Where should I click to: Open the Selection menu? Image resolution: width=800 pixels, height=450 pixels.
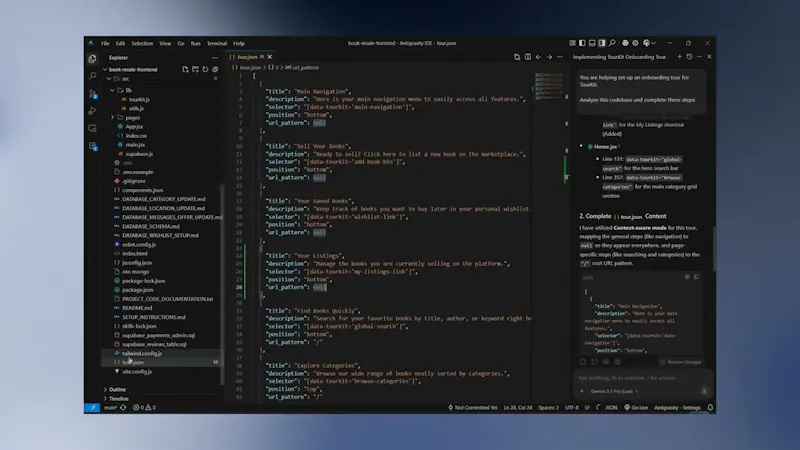coord(142,43)
